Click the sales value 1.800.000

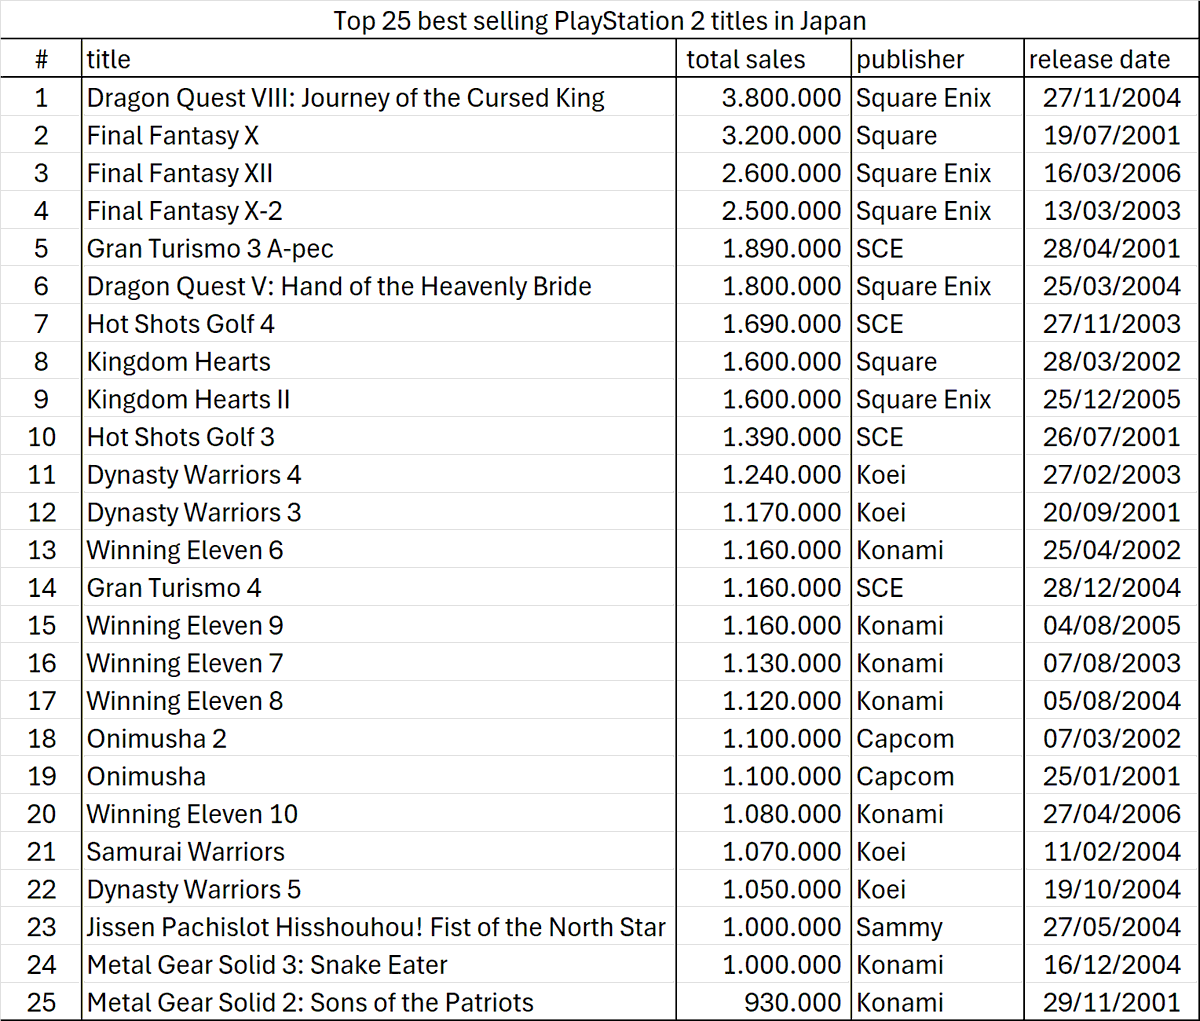coord(764,286)
